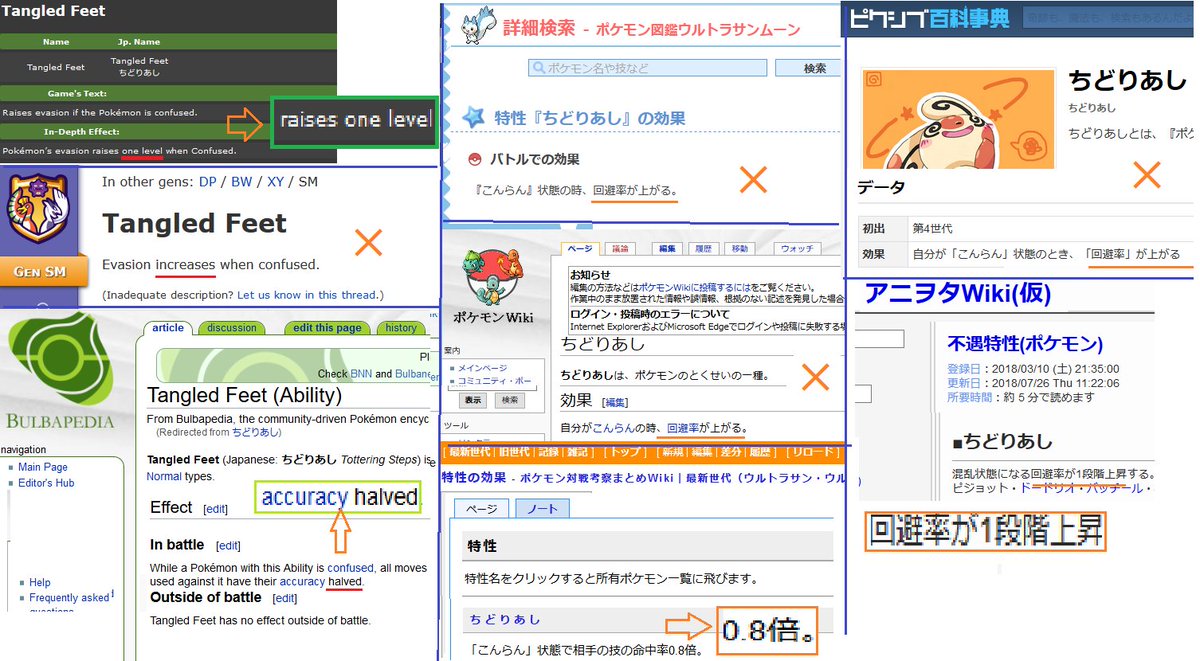Click edit link beside Outside of battle
This screenshot has height=661, width=1200.
pos(285,598)
